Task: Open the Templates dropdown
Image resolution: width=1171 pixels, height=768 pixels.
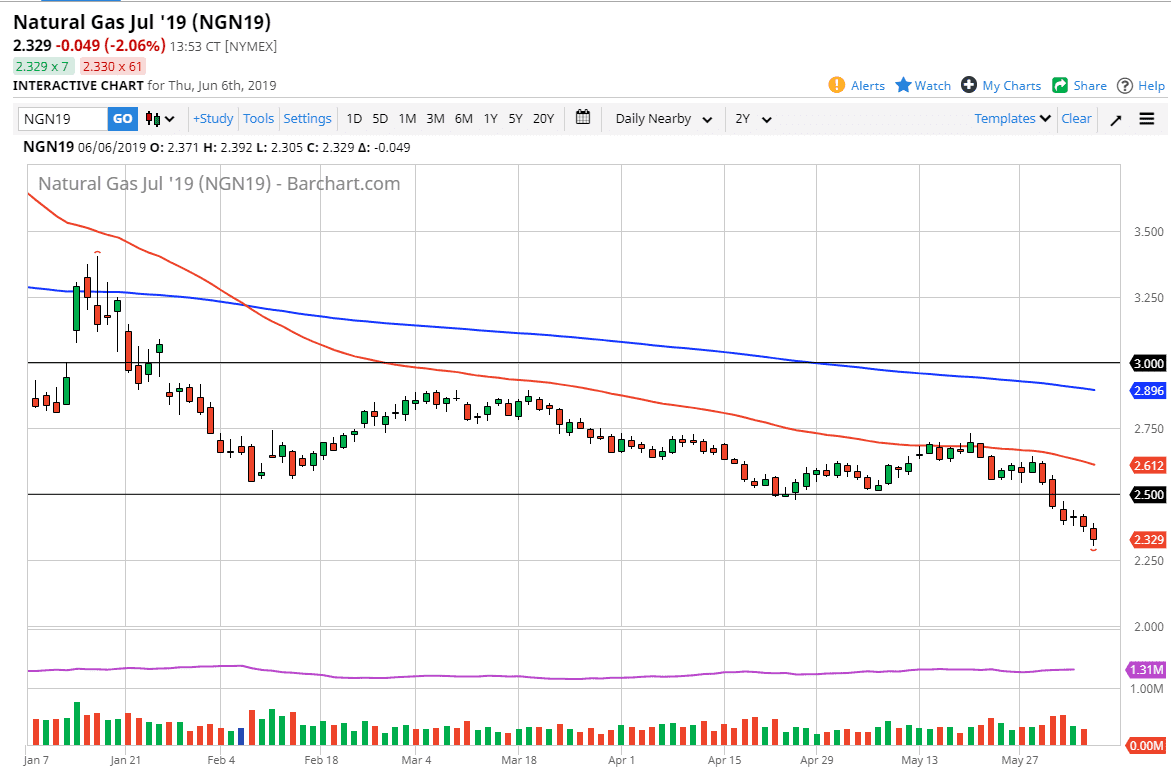Action: click(1013, 118)
